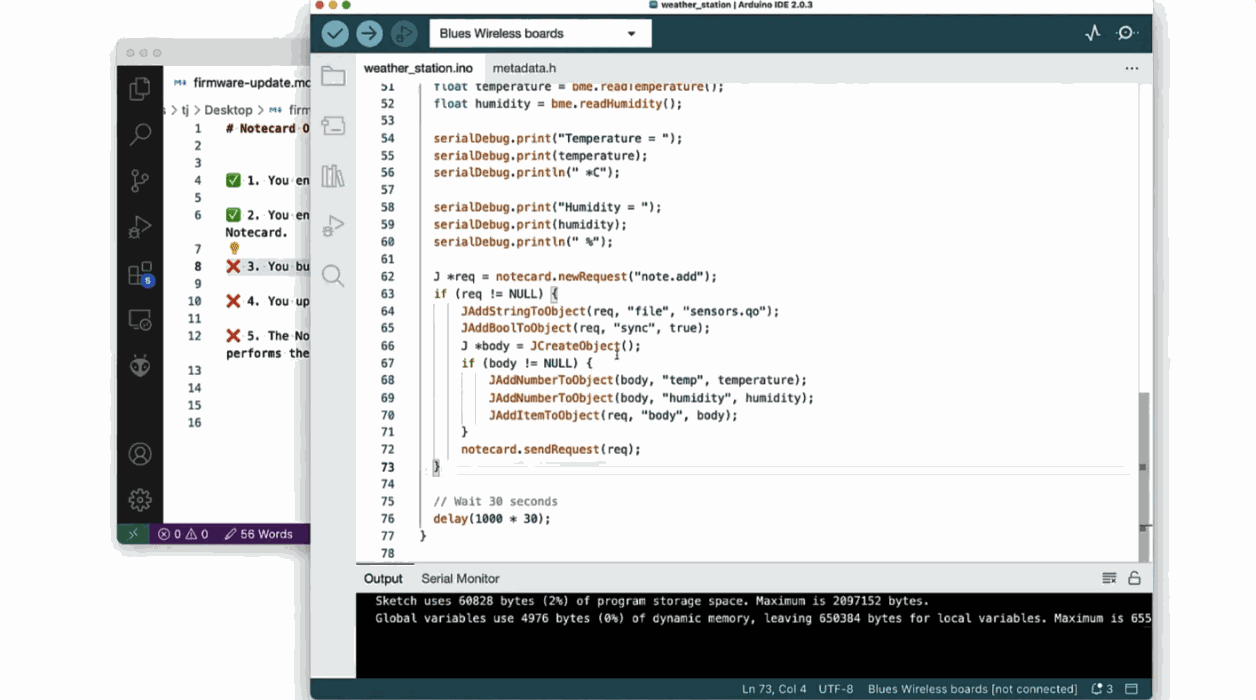Open Explorer icon in VS Code activity bar
1256x700 pixels.
140,89
